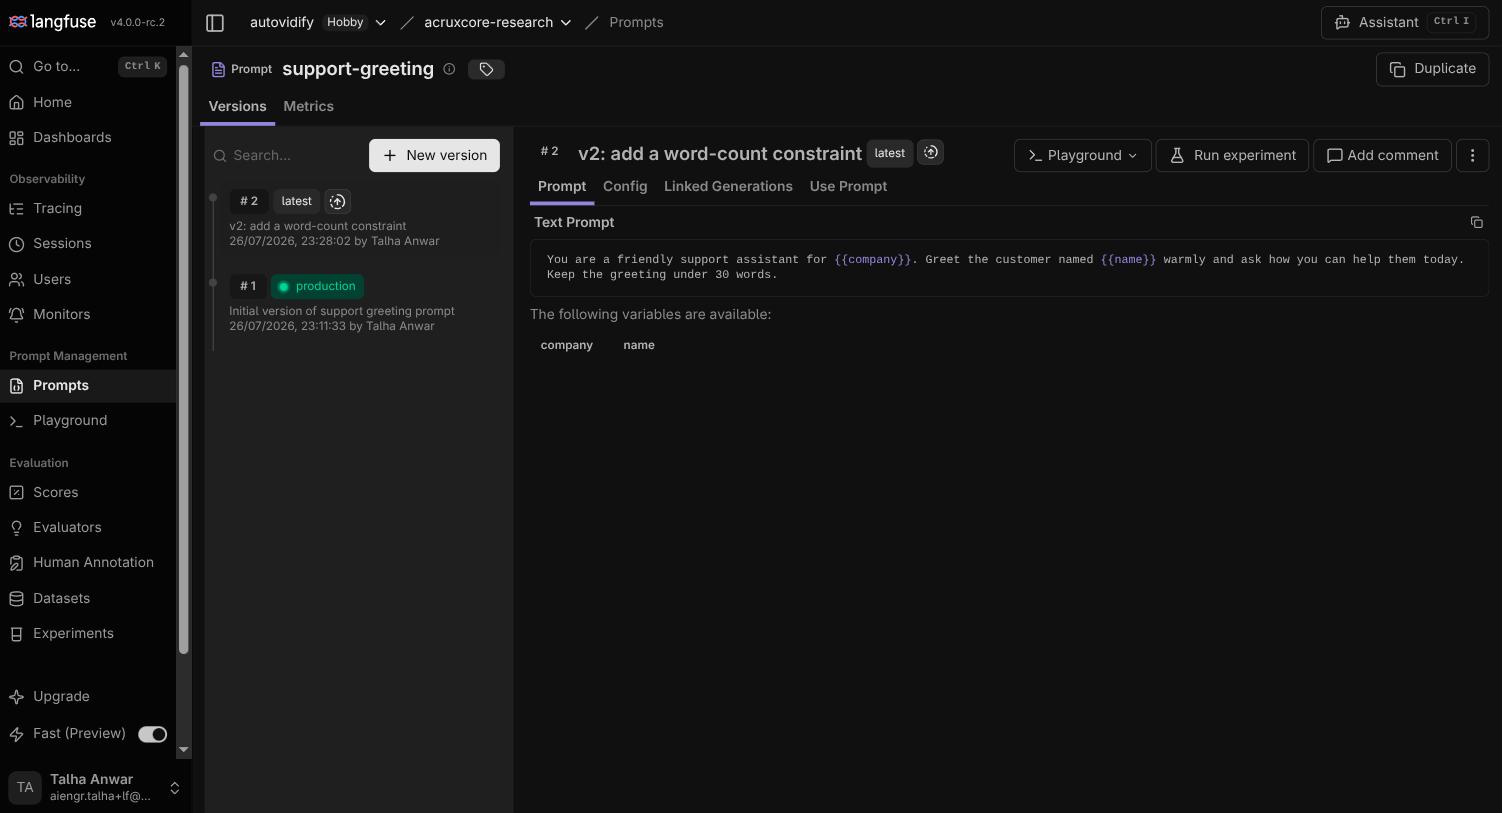
Task: Click Add comment button
Action: click(1382, 155)
